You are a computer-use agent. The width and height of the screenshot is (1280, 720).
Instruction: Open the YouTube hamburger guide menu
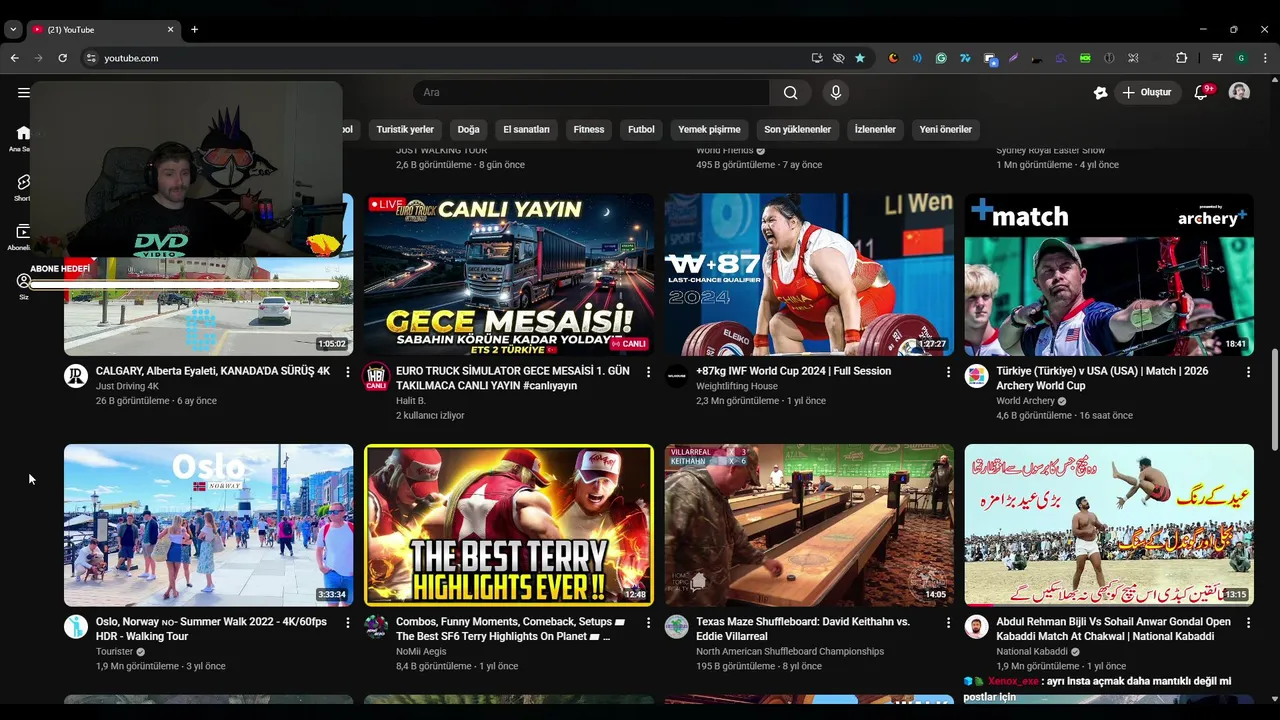pos(23,92)
